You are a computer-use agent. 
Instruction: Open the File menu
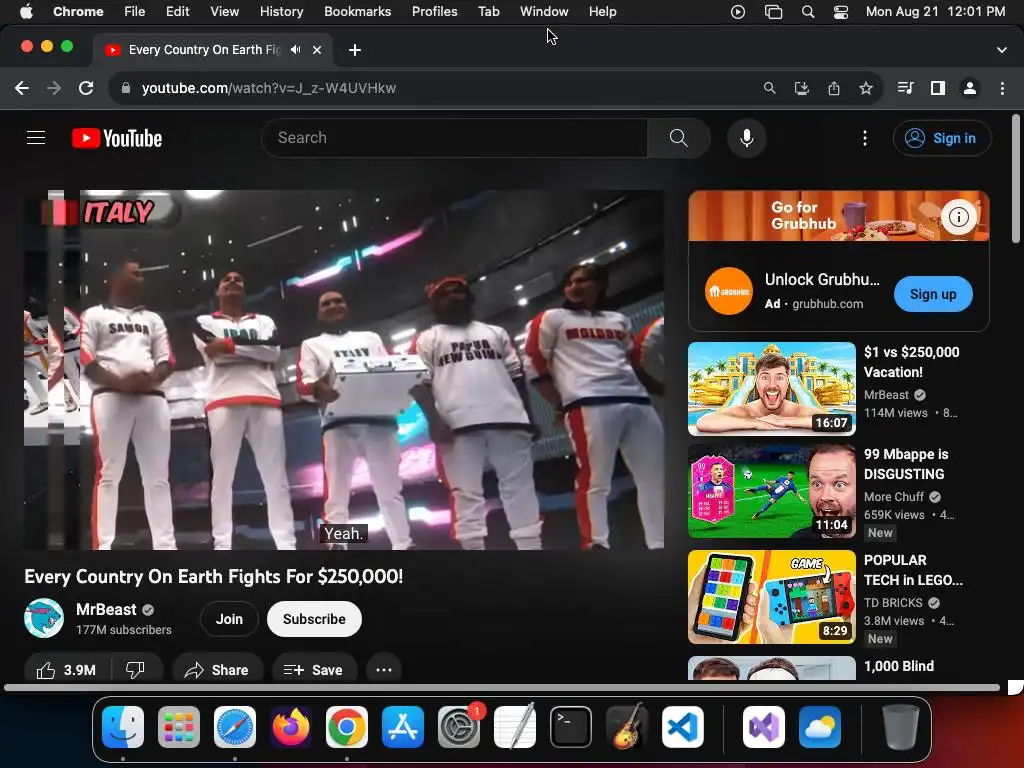coord(135,12)
